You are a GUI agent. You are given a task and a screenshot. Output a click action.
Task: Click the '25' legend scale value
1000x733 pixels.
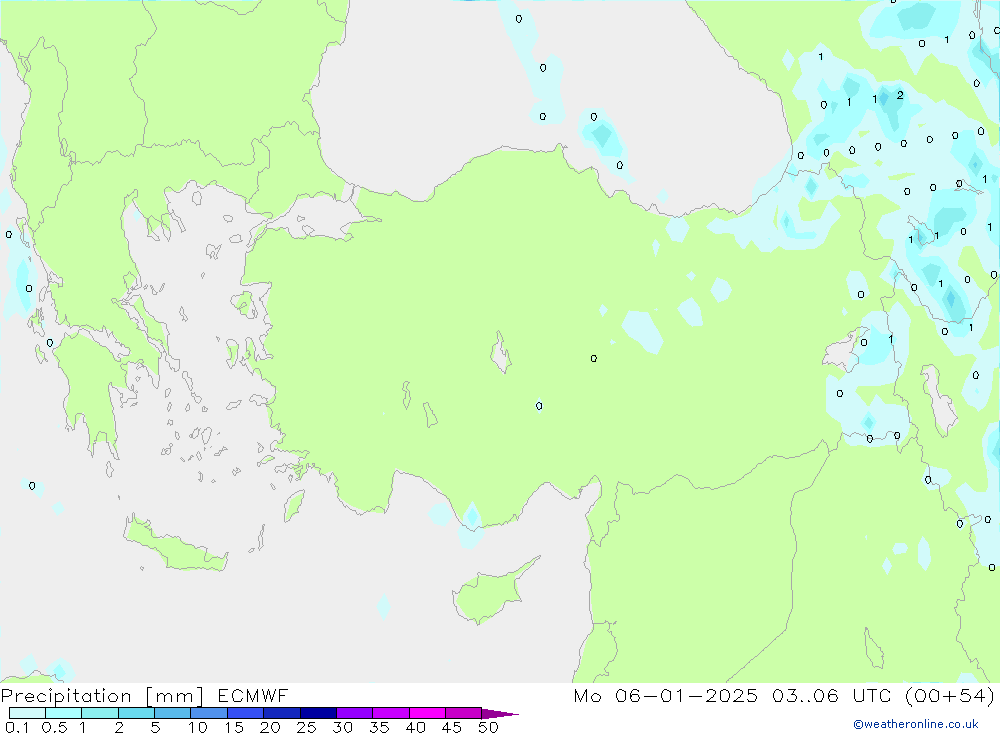point(306,727)
